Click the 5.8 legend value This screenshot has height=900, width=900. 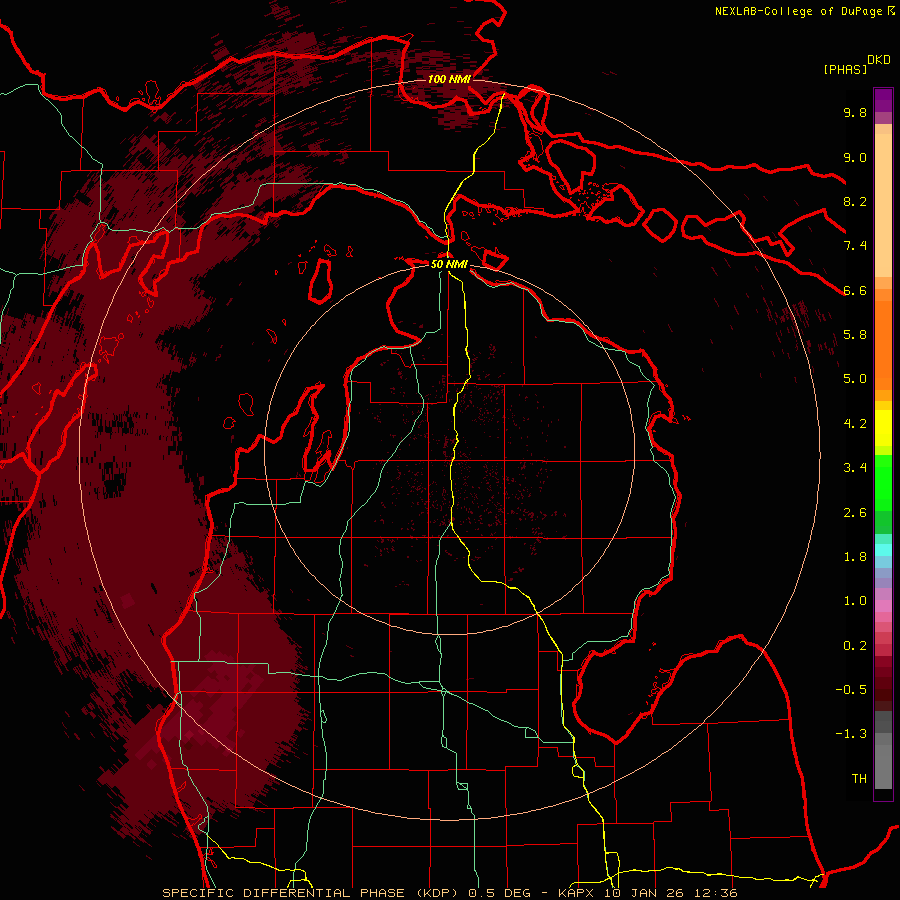point(855,335)
